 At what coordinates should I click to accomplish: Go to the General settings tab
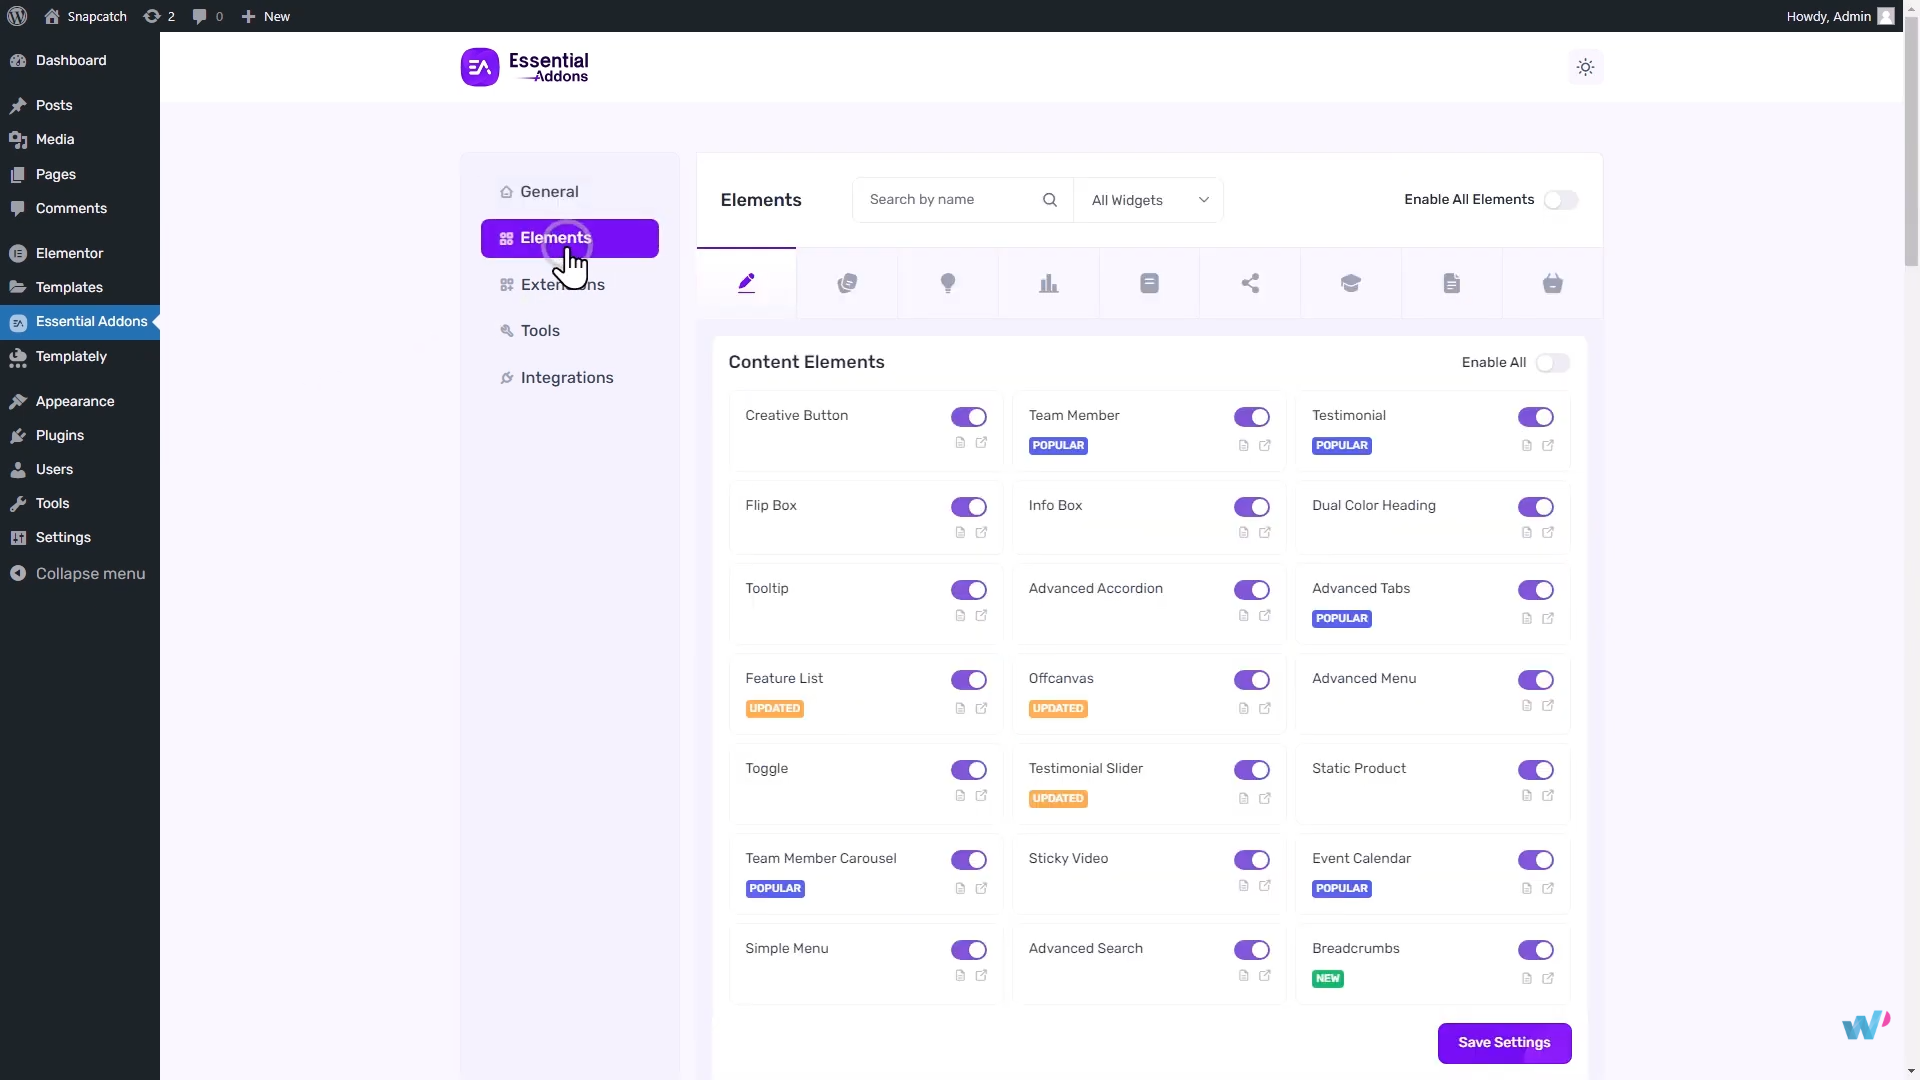(548, 192)
